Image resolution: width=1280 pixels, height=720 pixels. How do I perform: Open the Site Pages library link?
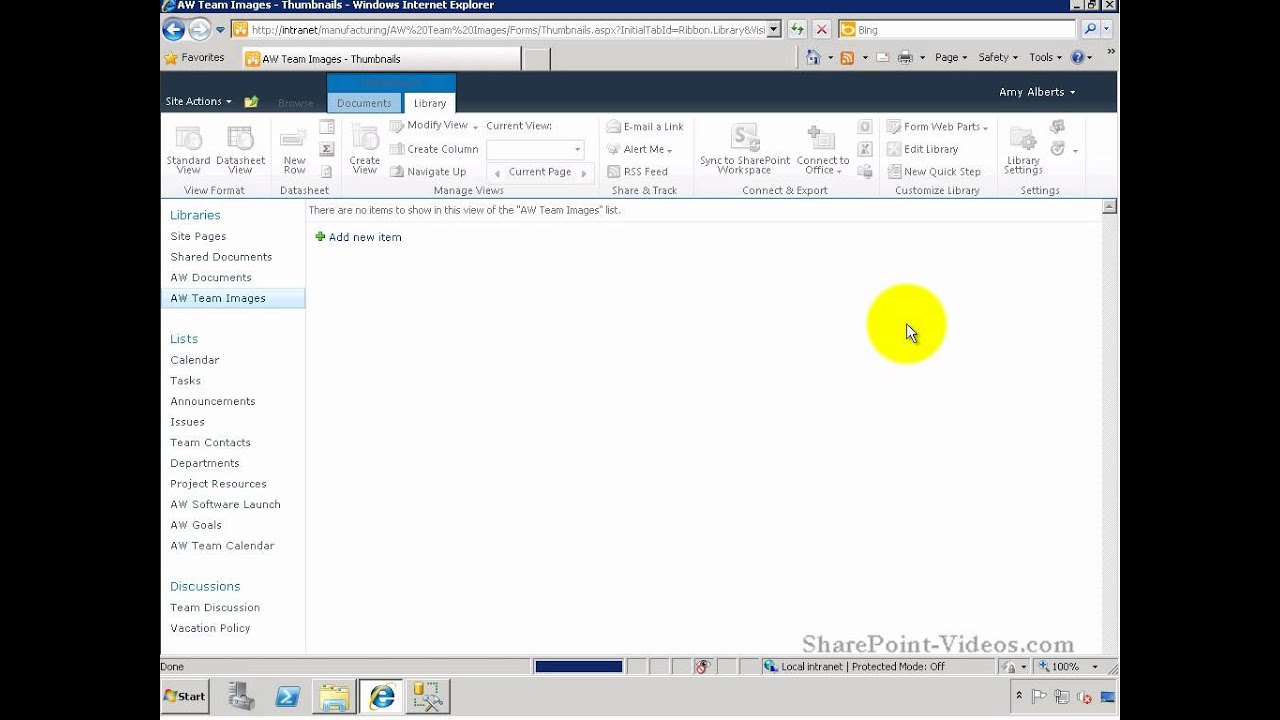pos(198,236)
